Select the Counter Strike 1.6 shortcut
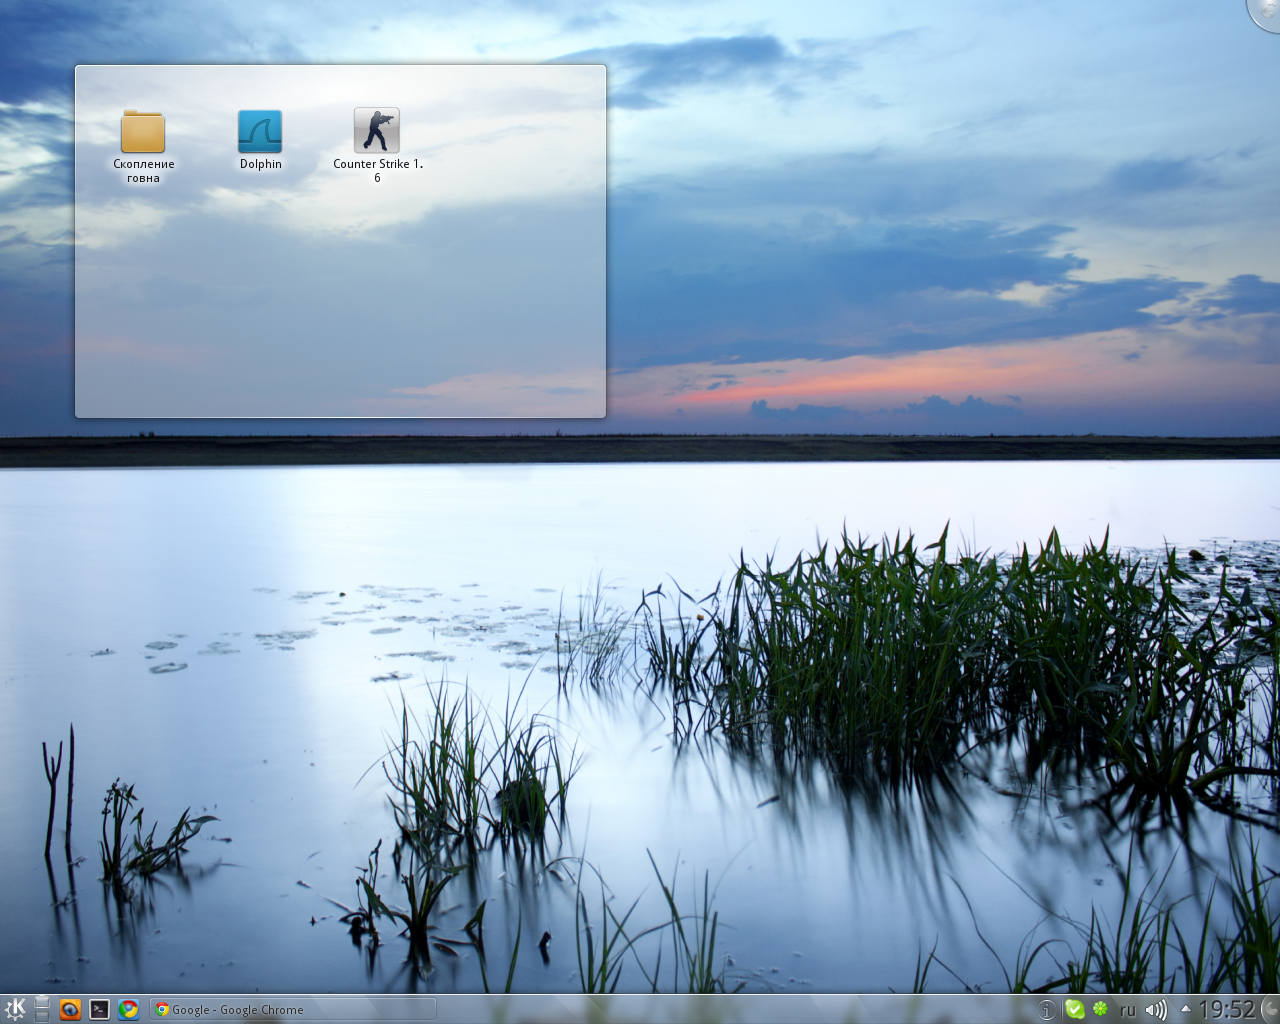Viewport: 1280px width, 1024px height. click(x=377, y=146)
